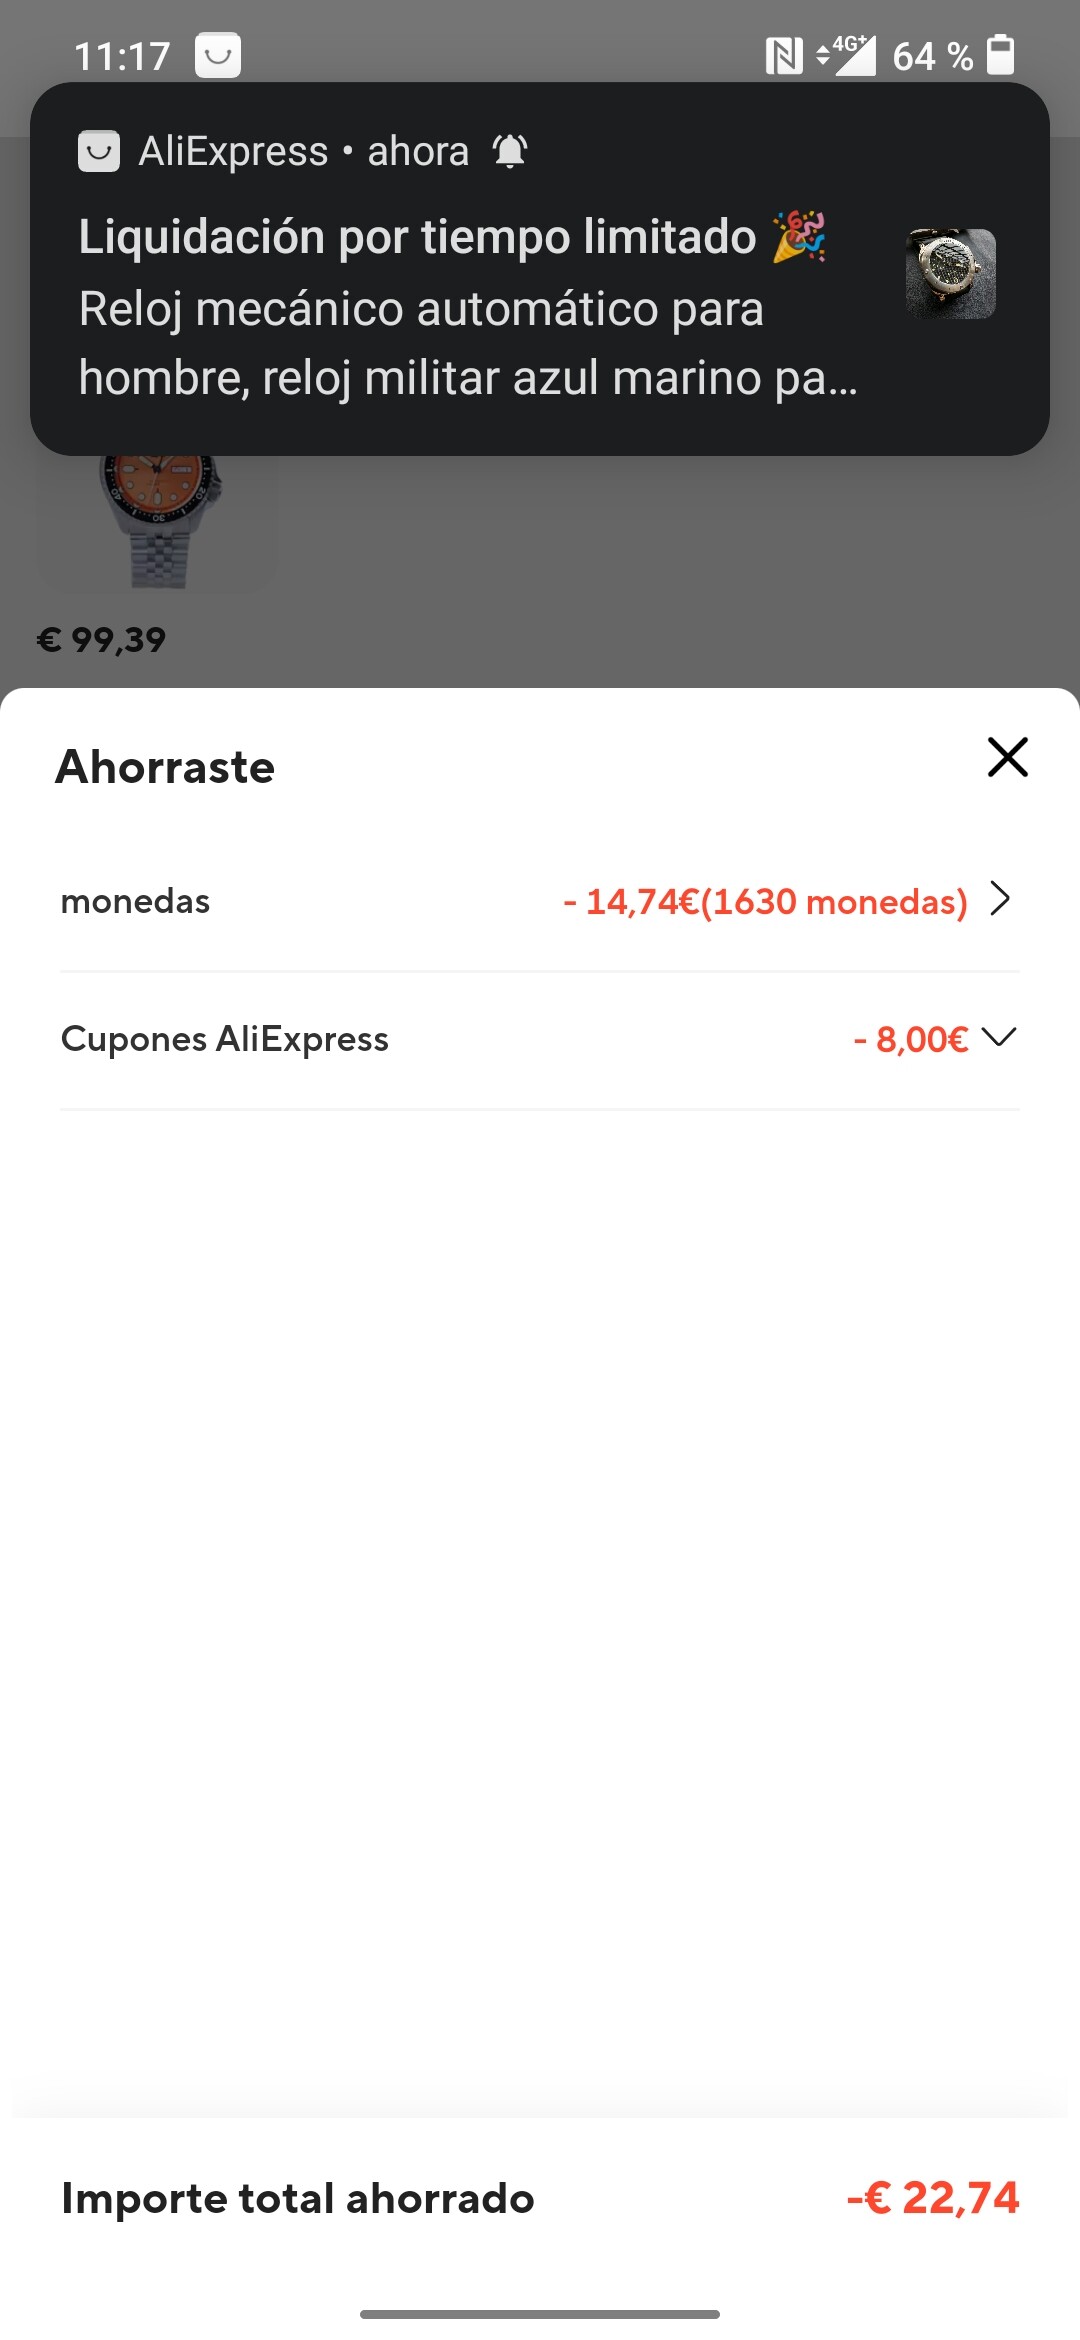Expand Cupones AliExpress dropdown arrow
Screen dimensions: 1080x2340
coord(999,1037)
